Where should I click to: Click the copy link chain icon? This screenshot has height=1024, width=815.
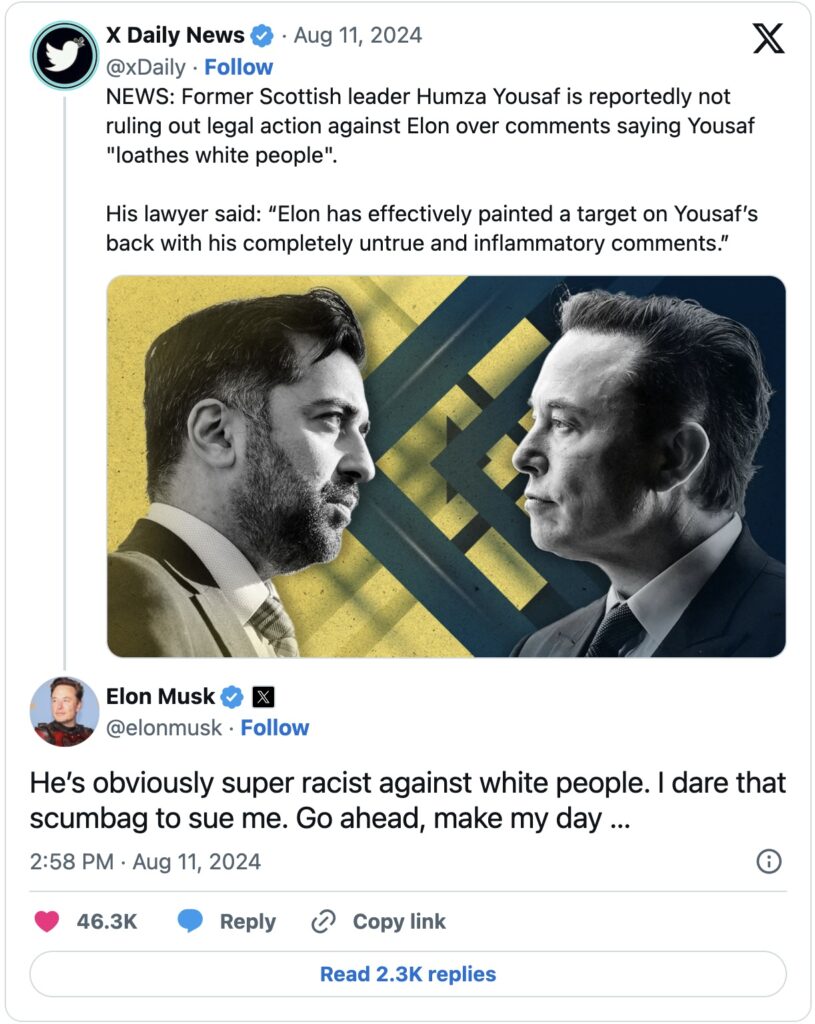click(x=323, y=921)
